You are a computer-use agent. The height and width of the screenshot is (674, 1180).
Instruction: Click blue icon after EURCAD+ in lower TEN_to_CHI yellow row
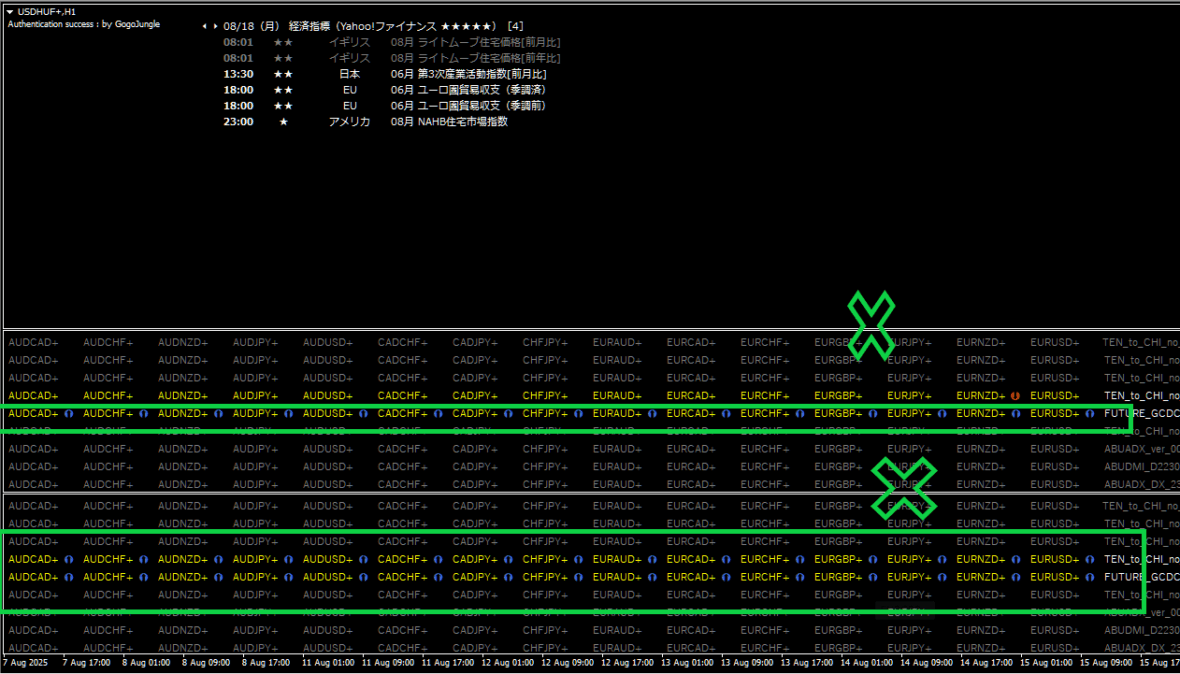point(725,559)
